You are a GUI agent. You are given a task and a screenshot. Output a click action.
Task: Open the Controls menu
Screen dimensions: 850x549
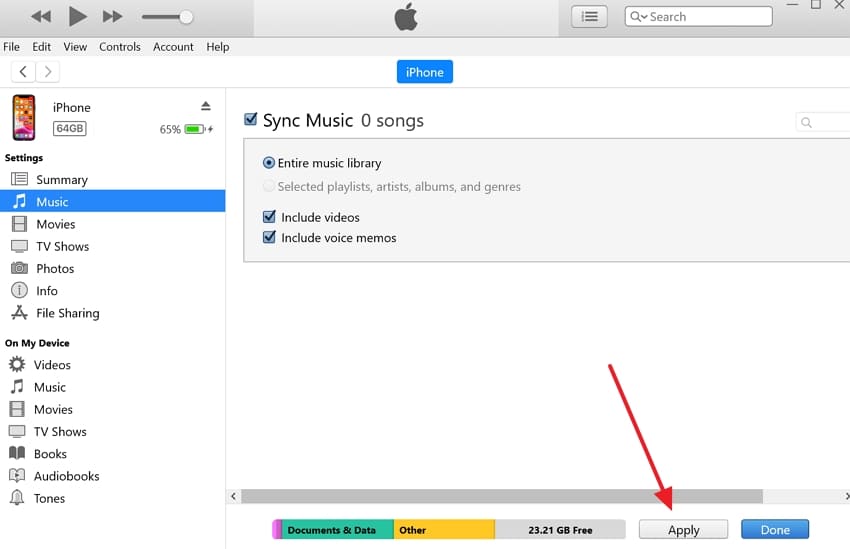click(119, 47)
